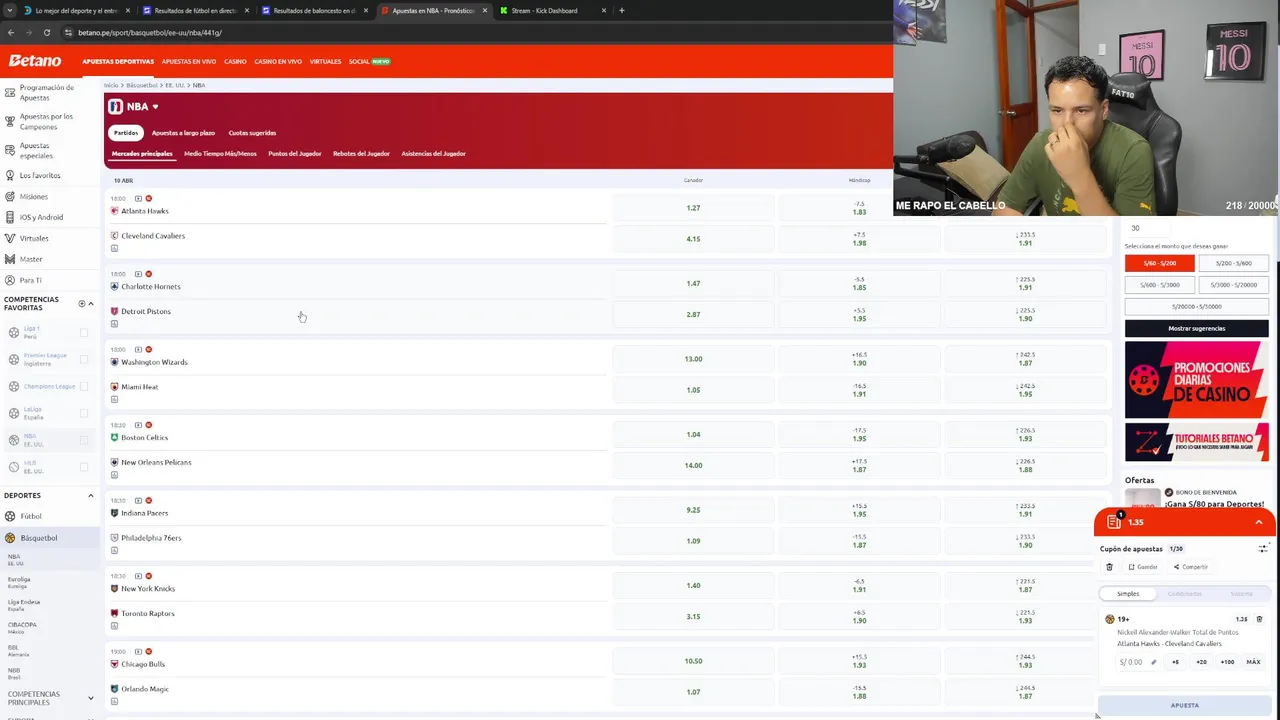
Task: Open the Euroliga competition link
Action: [x=19, y=581]
